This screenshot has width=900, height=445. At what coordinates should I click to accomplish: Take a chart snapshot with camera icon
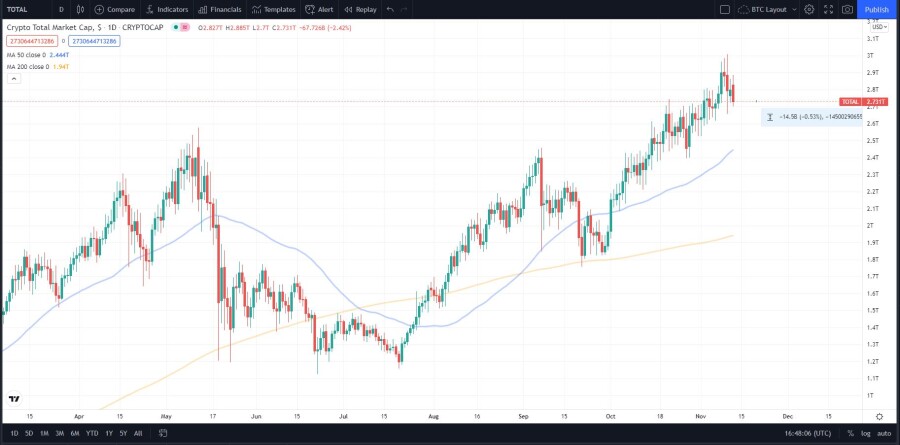pyautogui.click(x=847, y=9)
